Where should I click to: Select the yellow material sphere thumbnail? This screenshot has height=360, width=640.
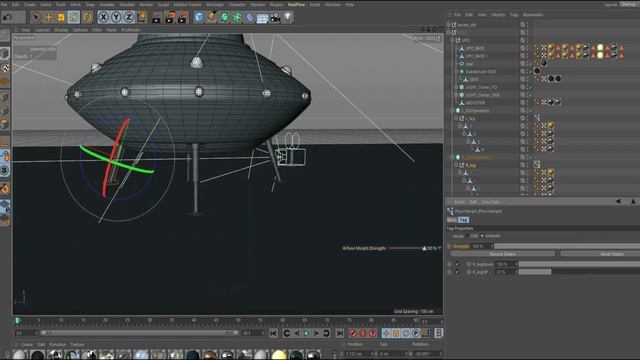tap(279, 355)
